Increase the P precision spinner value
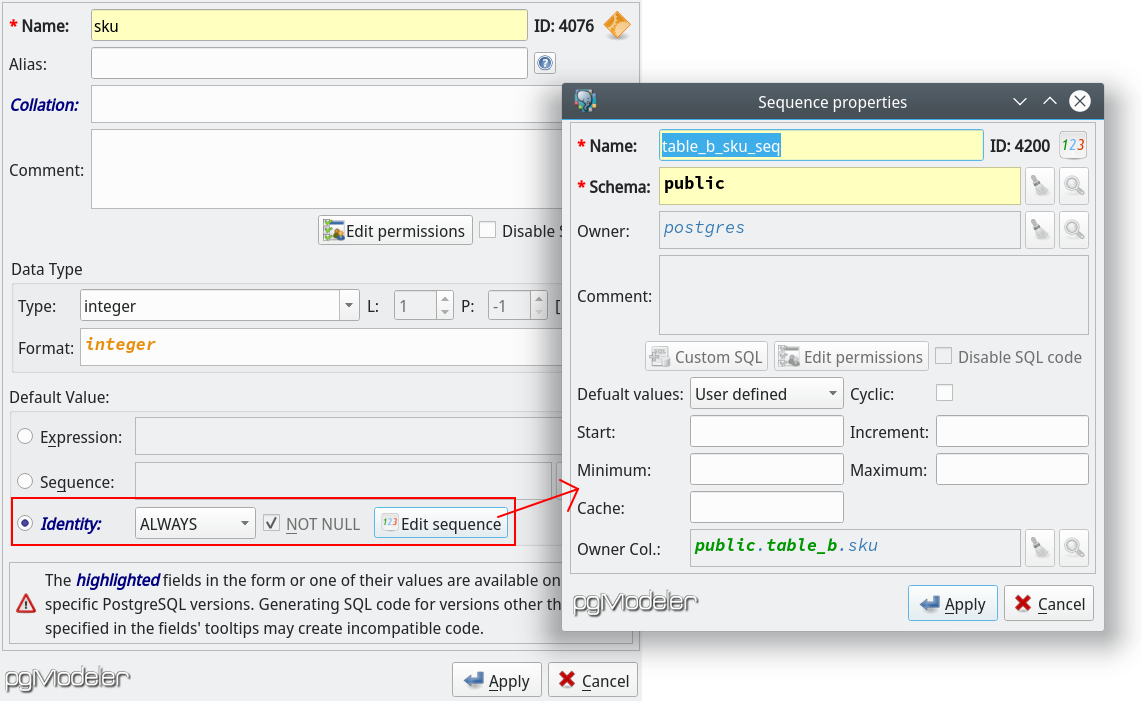Image resolution: width=1142 pixels, height=701 pixels. pos(538,299)
